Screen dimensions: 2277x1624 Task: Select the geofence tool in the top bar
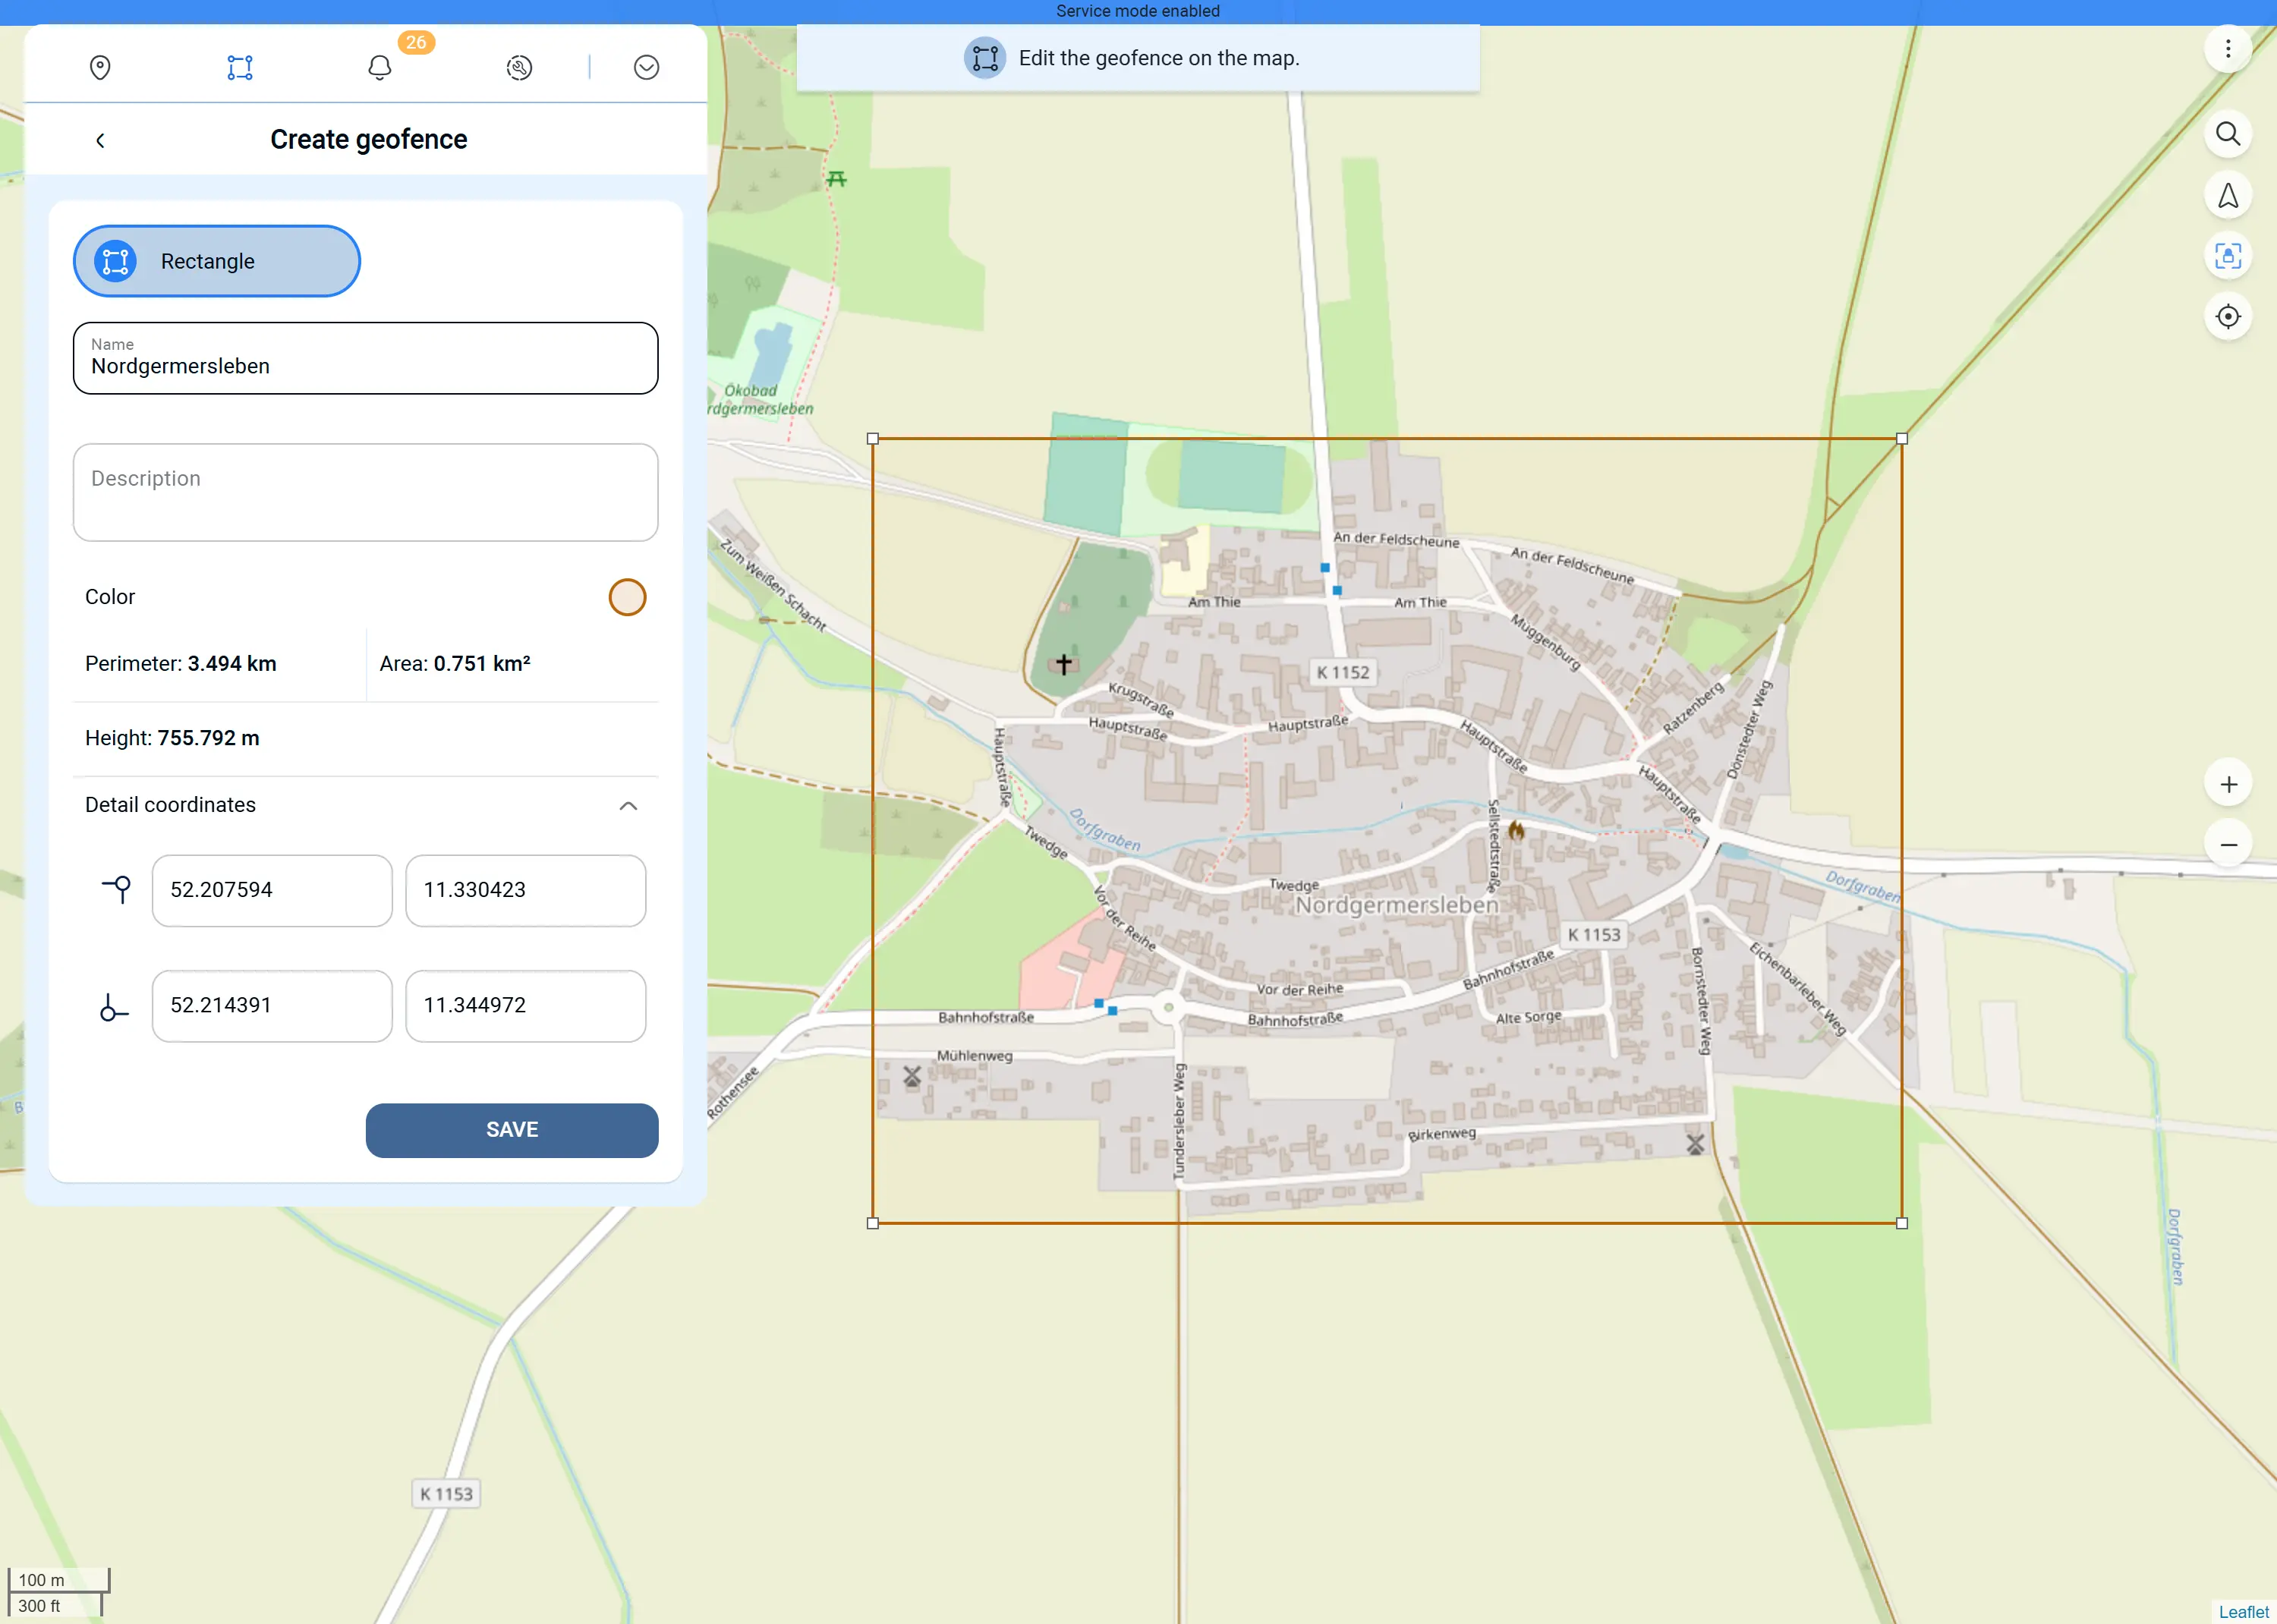click(239, 67)
